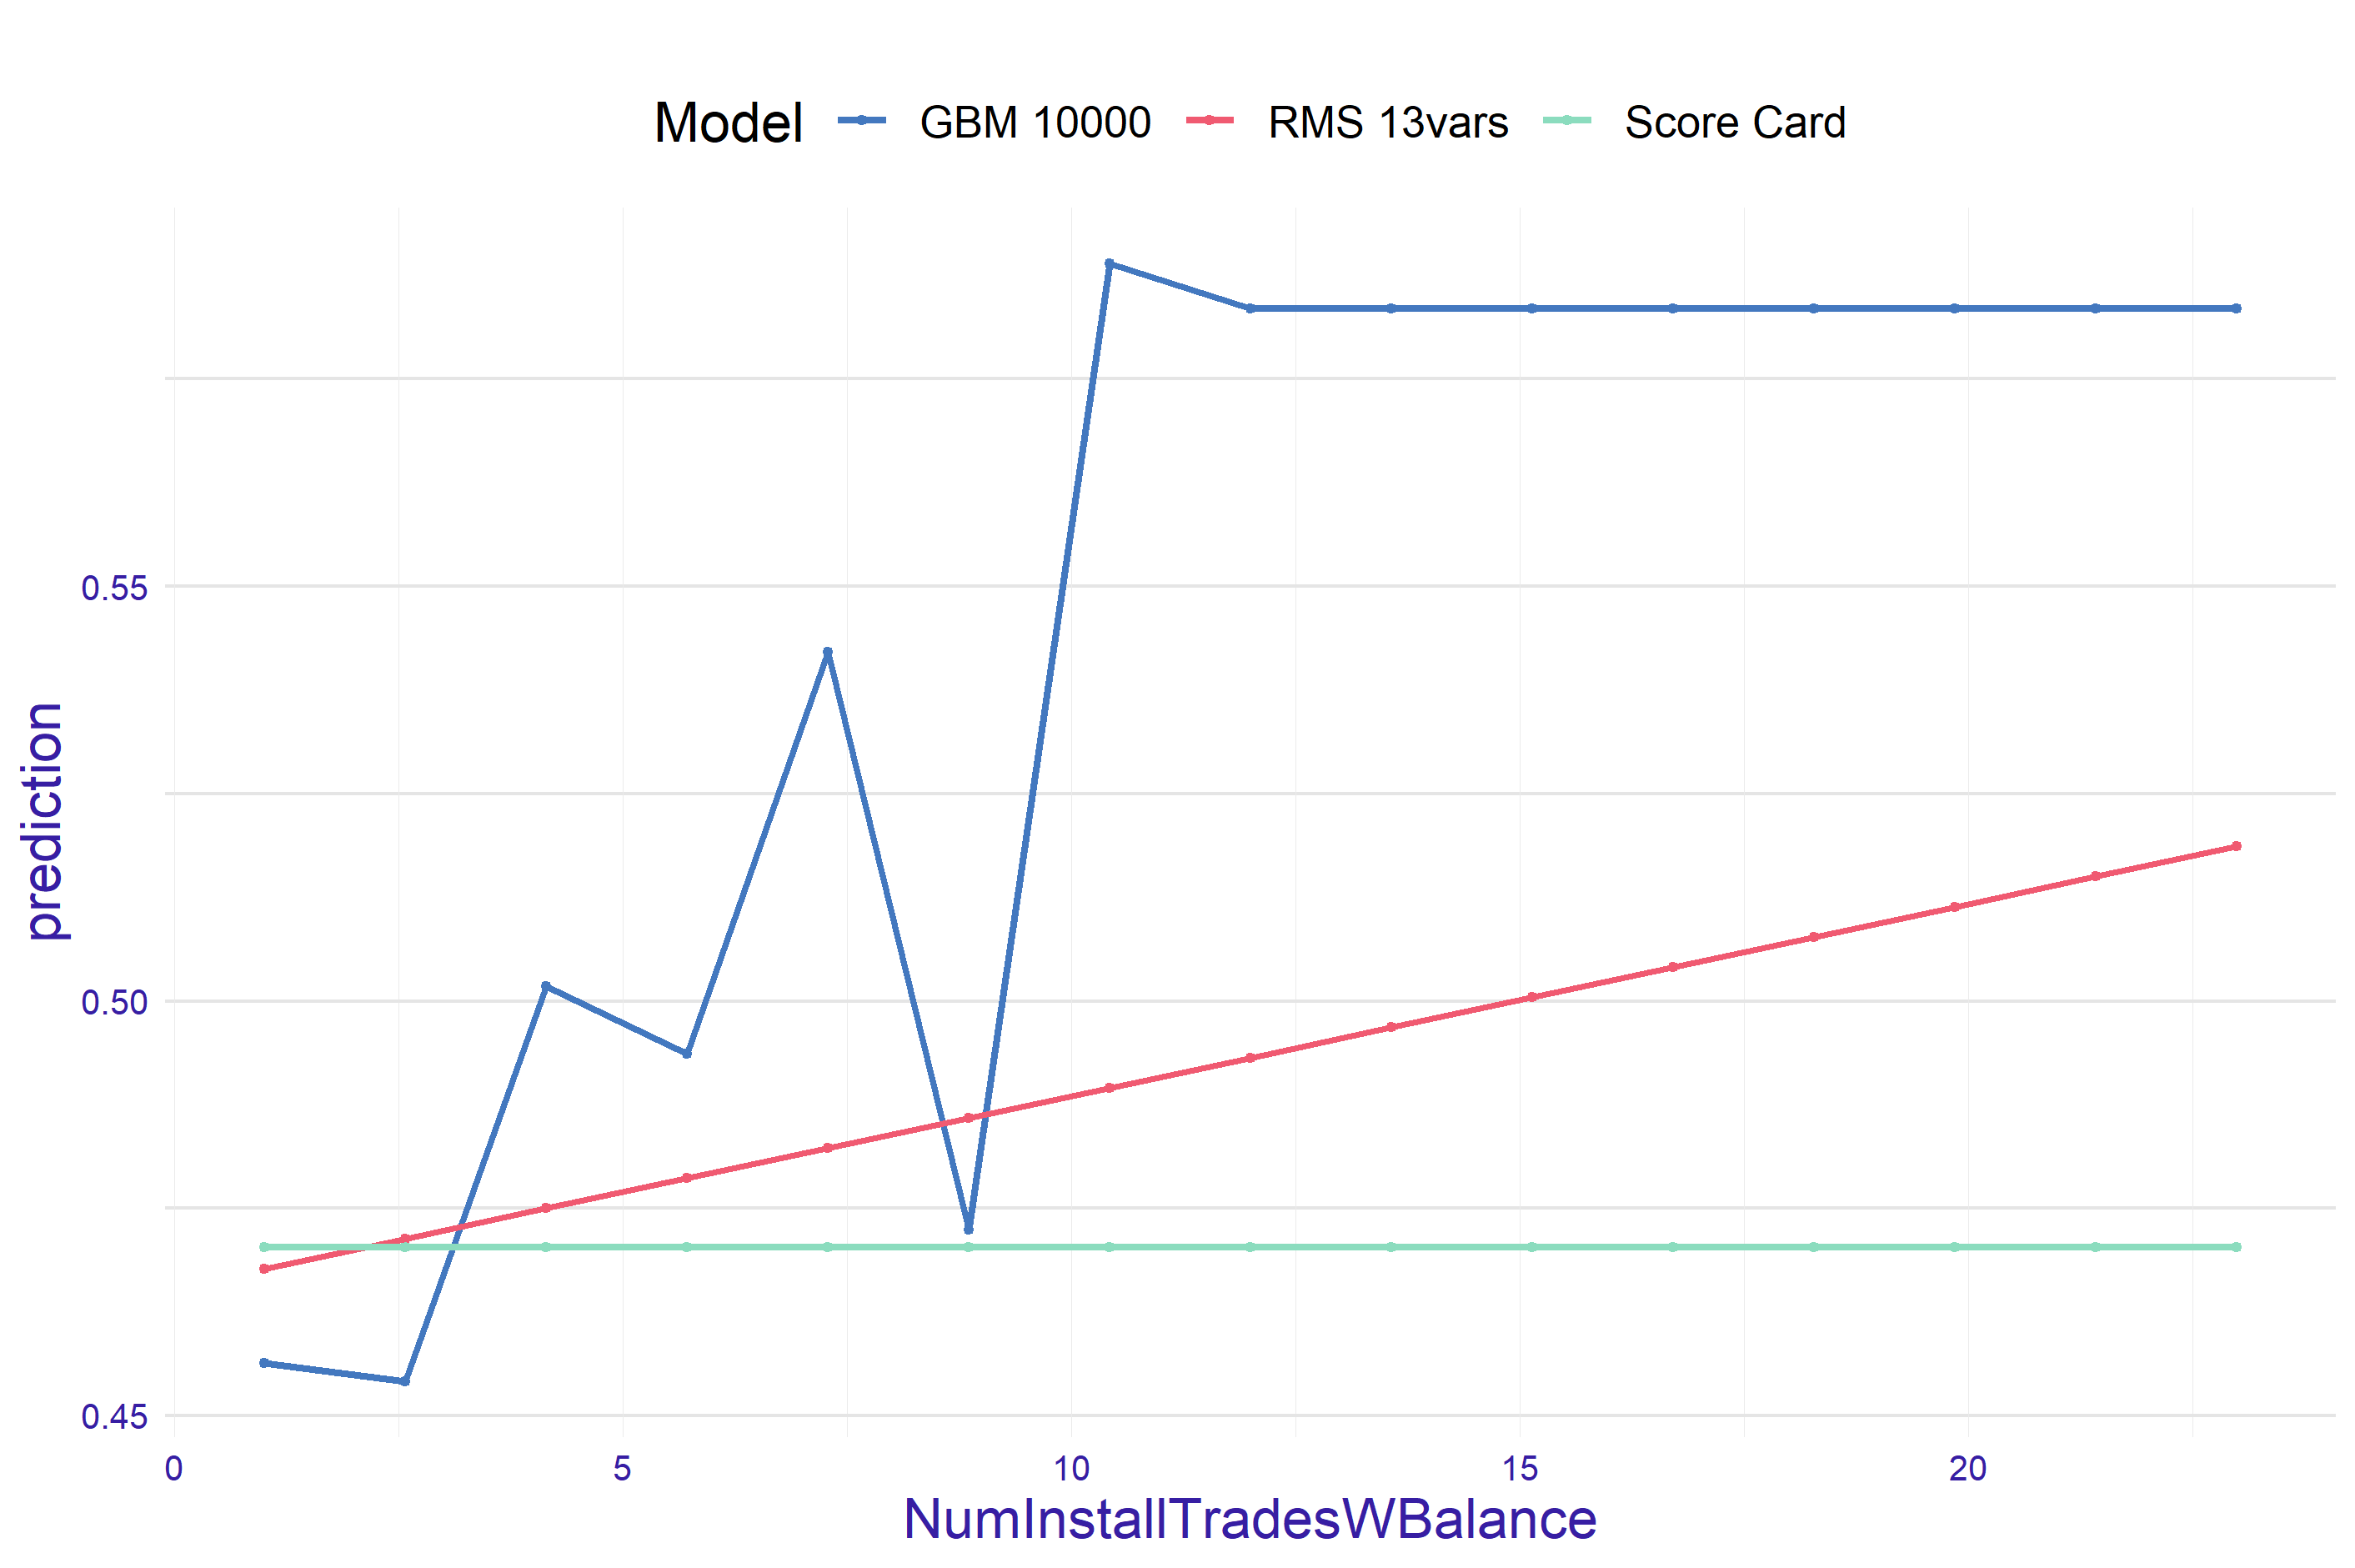
Task: Click the NumInstallTradesWBalance x-axis title
Action: click(1249, 1519)
